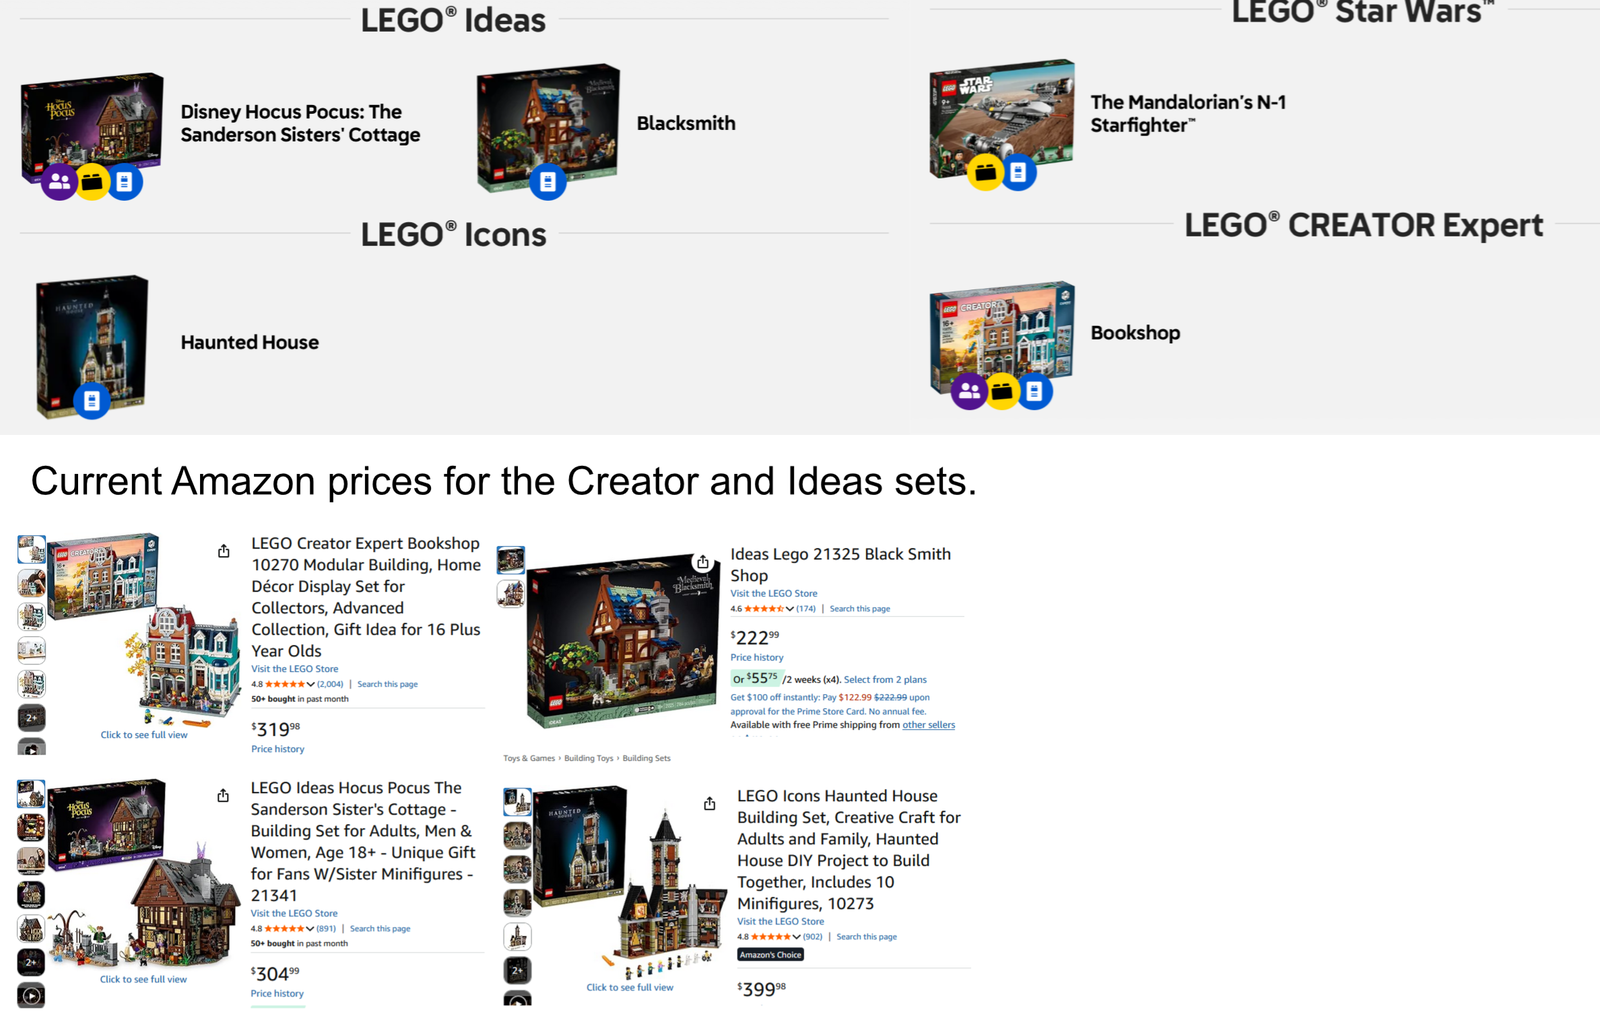This screenshot has width=1600, height=1020.
Task: Expand rating dropdown for Black Smith Shop listing
Action: (x=789, y=609)
